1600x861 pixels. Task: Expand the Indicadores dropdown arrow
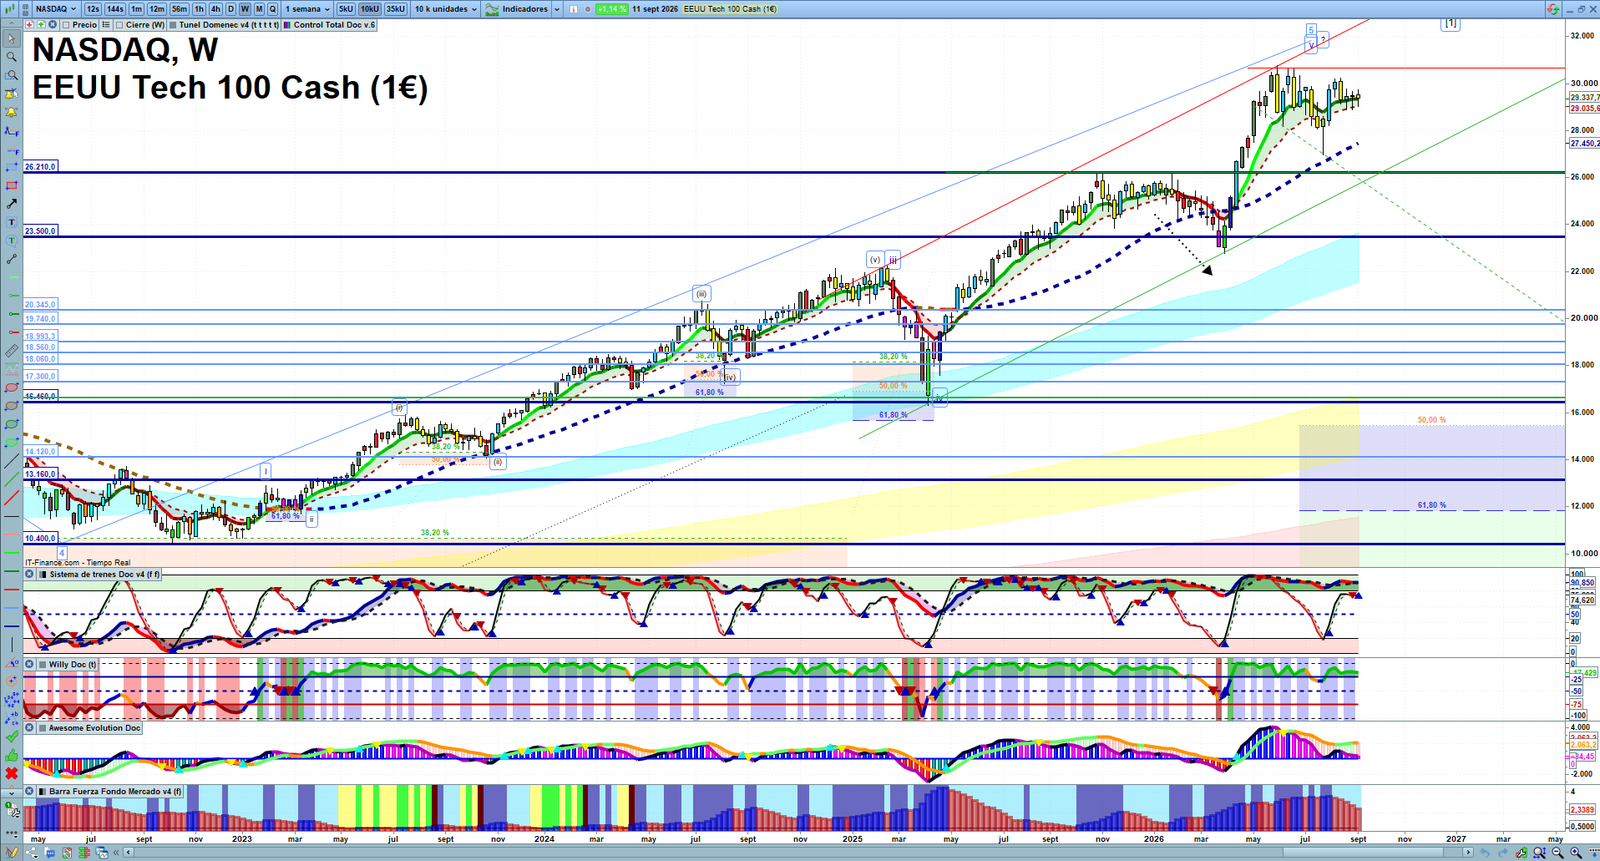pyautogui.click(x=557, y=9)
